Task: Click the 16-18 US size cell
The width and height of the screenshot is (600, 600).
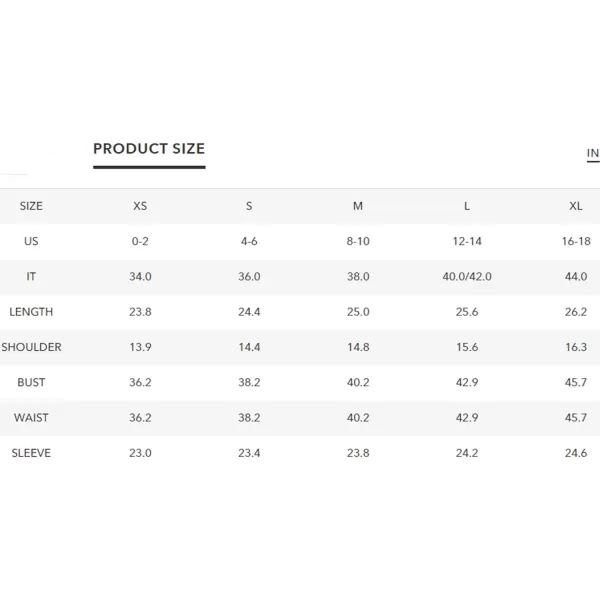Action: pos(576,241)
